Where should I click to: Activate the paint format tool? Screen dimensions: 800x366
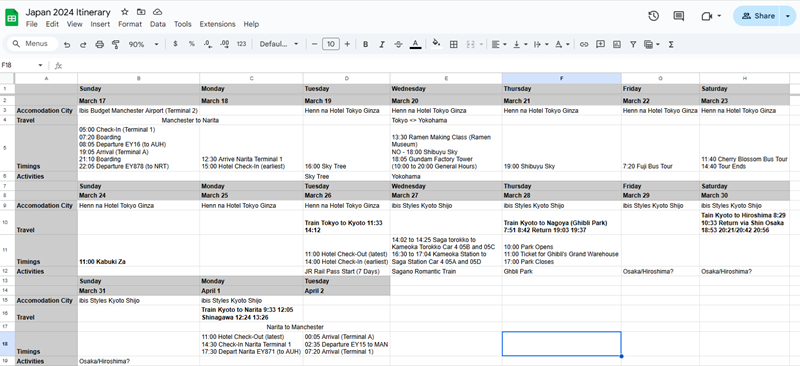pyautogui.click(x=115, y=44)
